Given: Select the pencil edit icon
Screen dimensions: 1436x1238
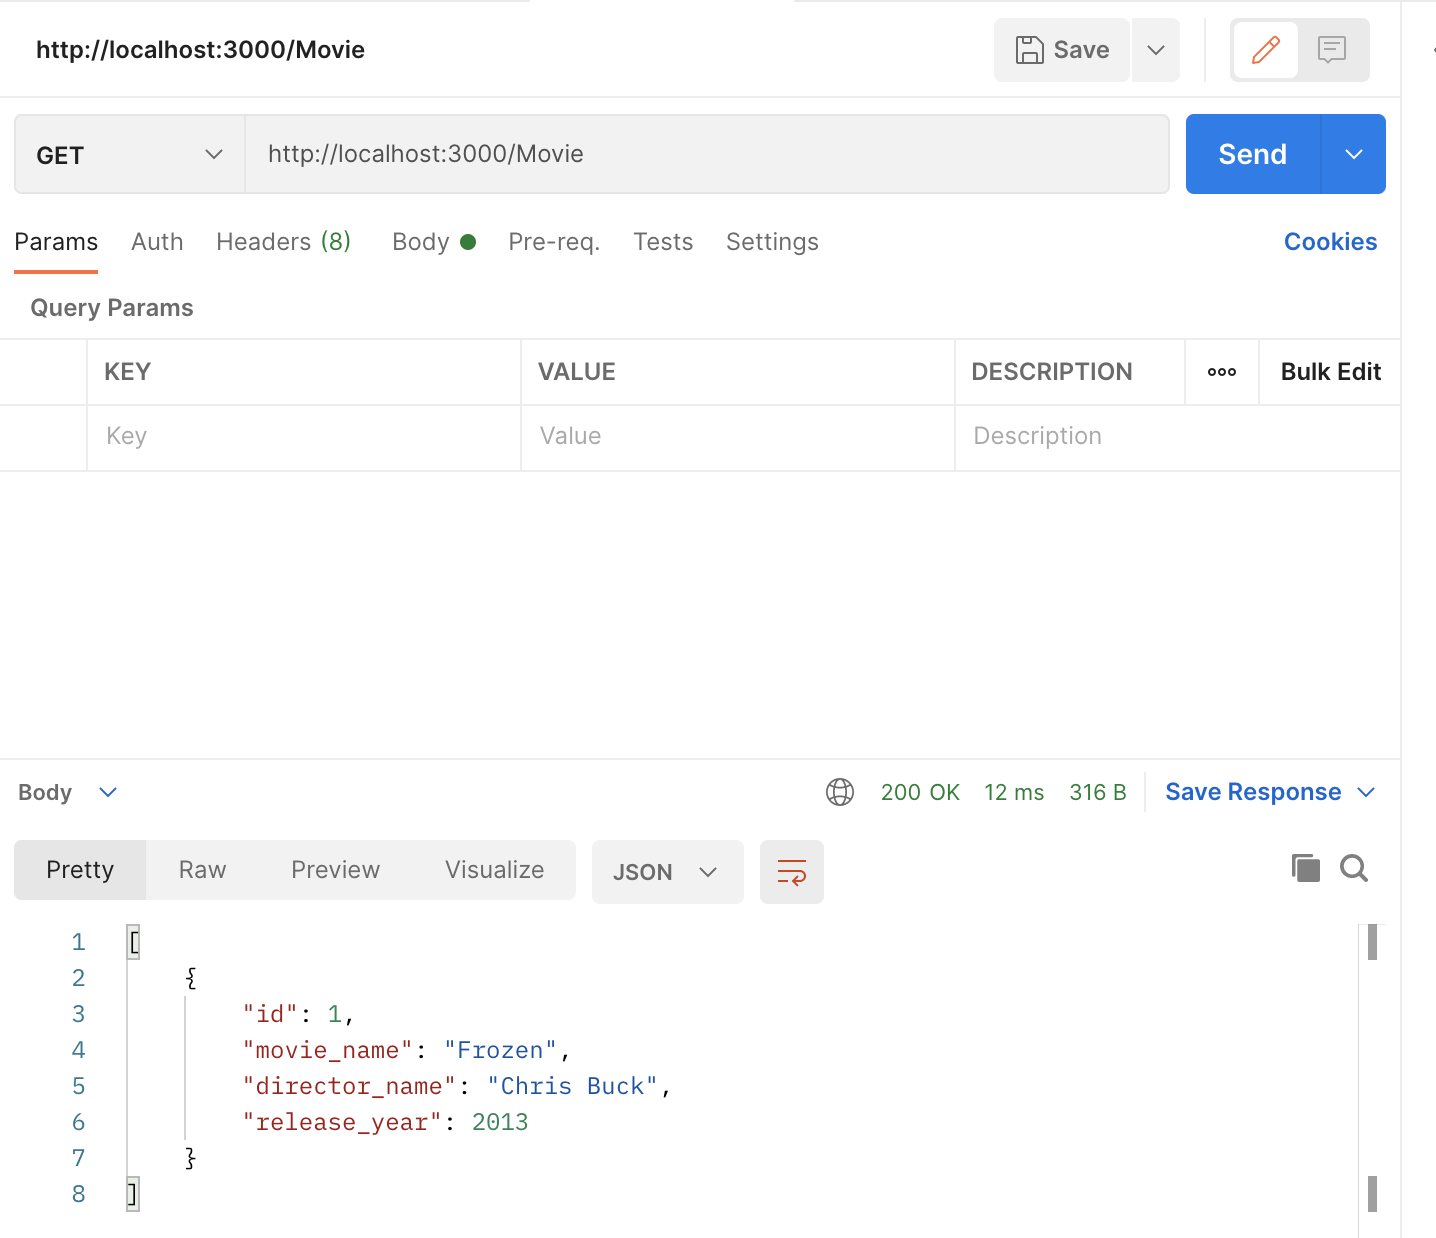Looking at the screenshot, I should 1266,50.
